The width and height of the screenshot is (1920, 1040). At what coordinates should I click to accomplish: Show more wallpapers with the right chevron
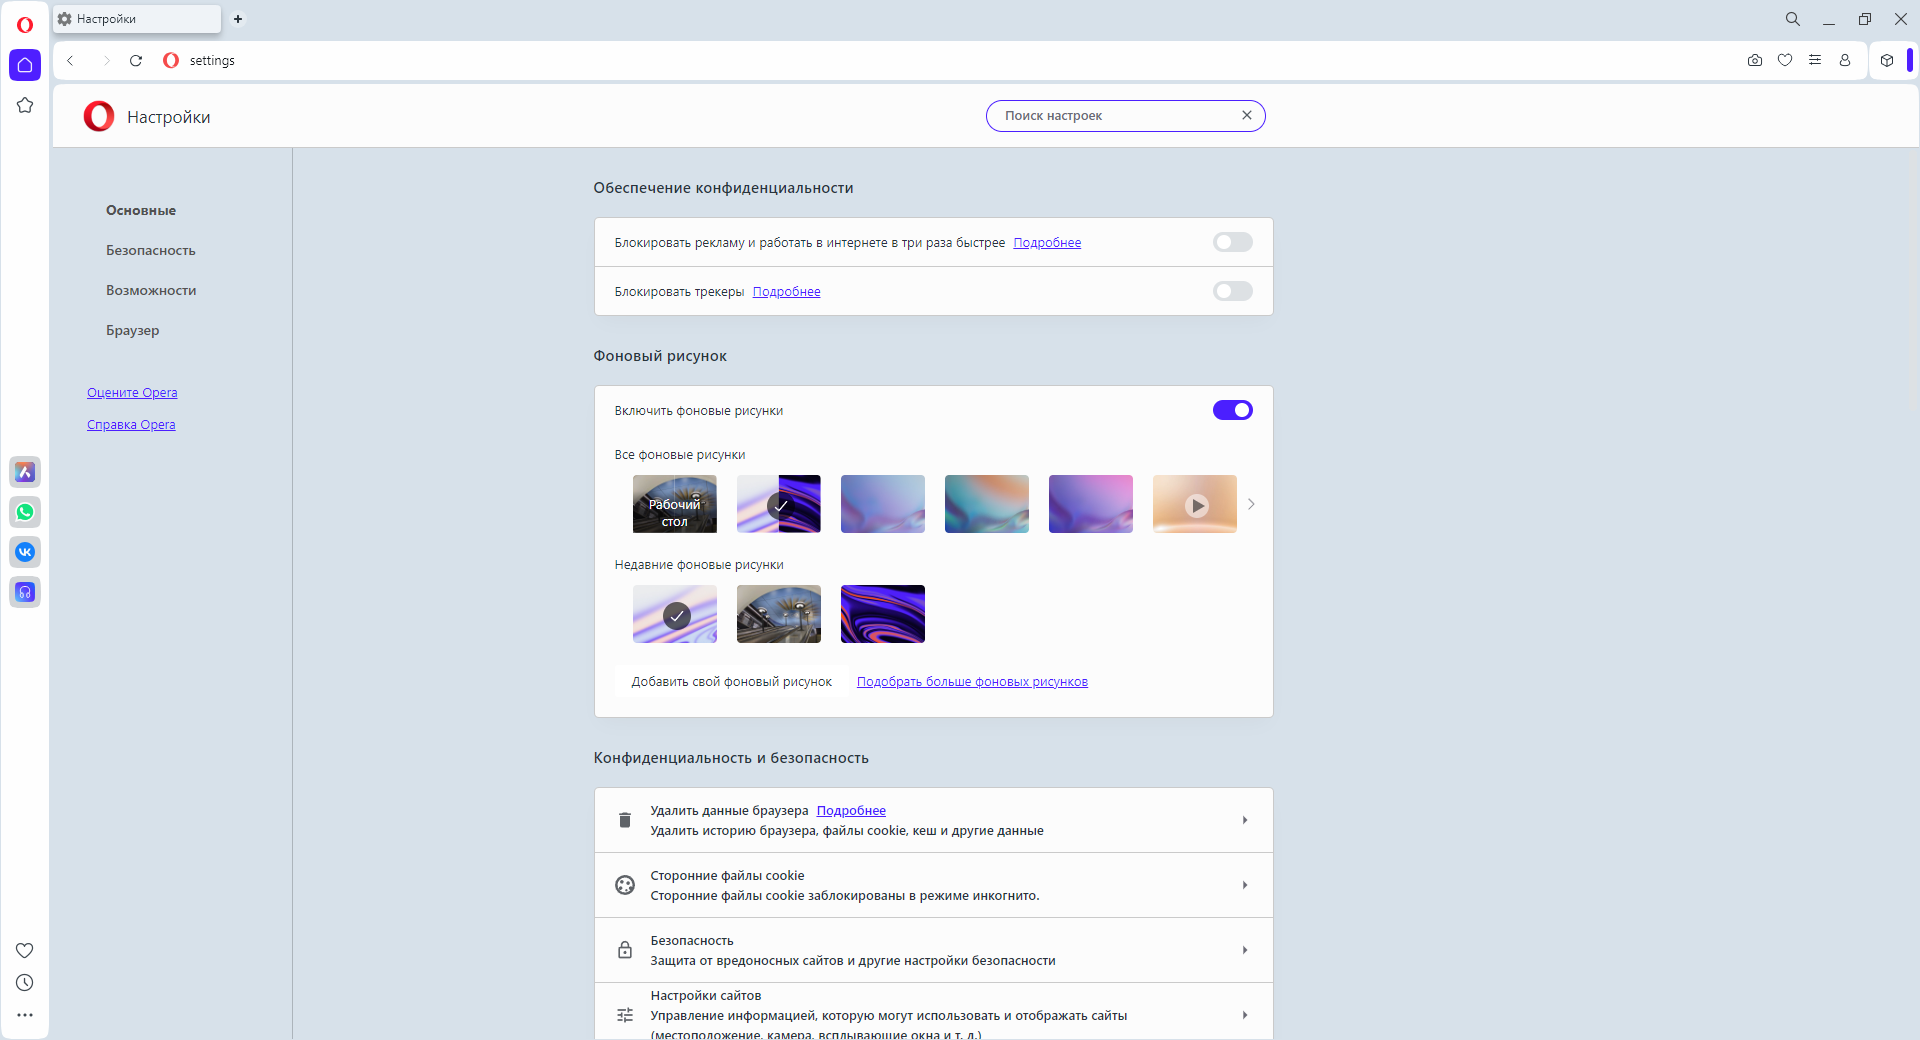[1251, 504]
